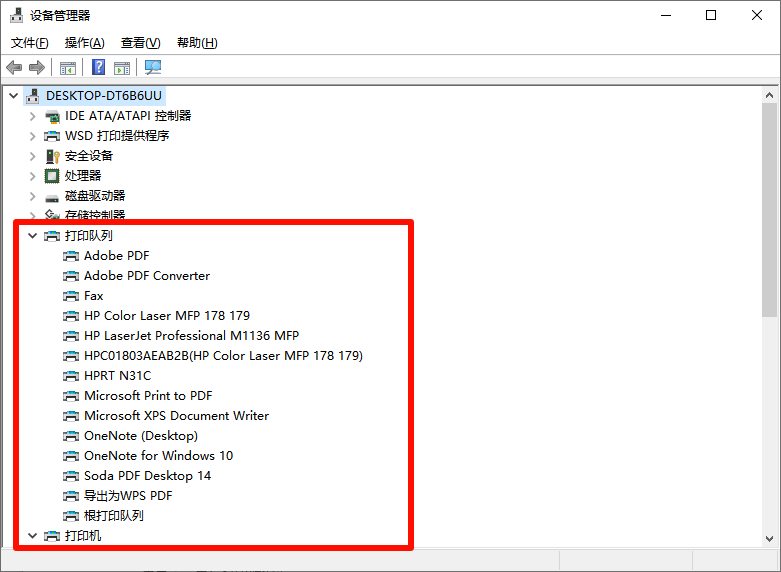
Task: Click the 安全设备 key icon
Action: coord(52,156)
